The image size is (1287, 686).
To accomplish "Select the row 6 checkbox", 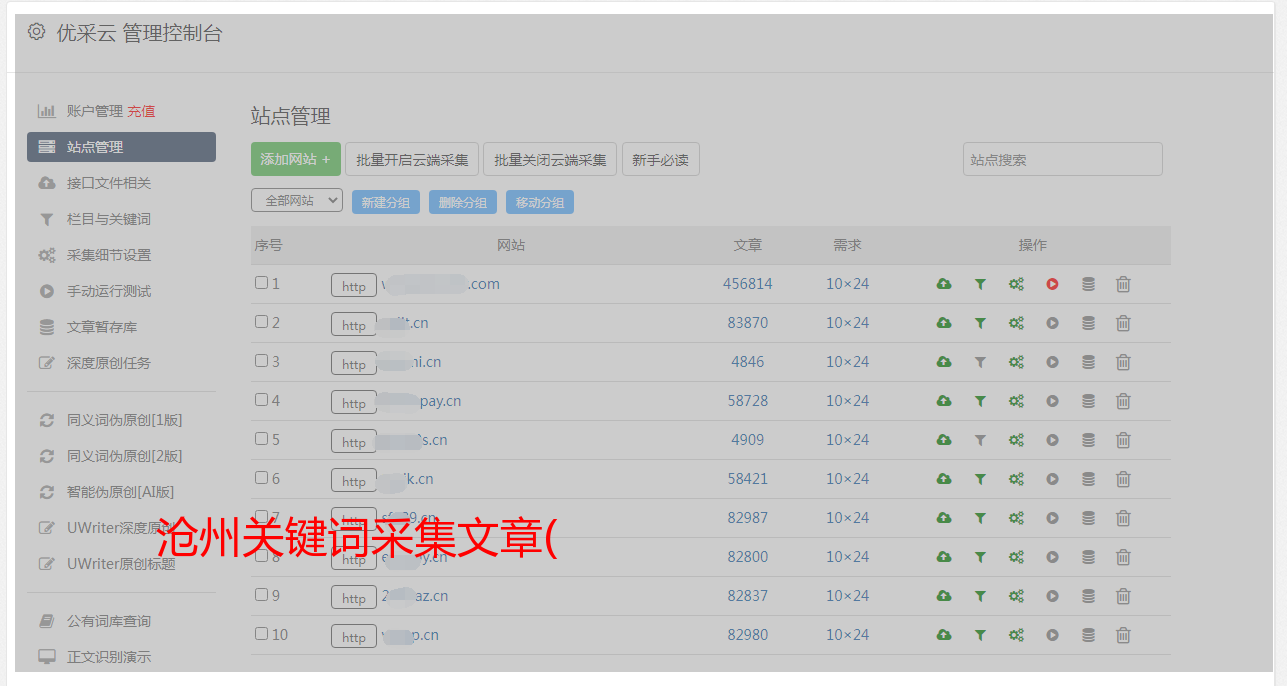I will [x=261, y=478].
